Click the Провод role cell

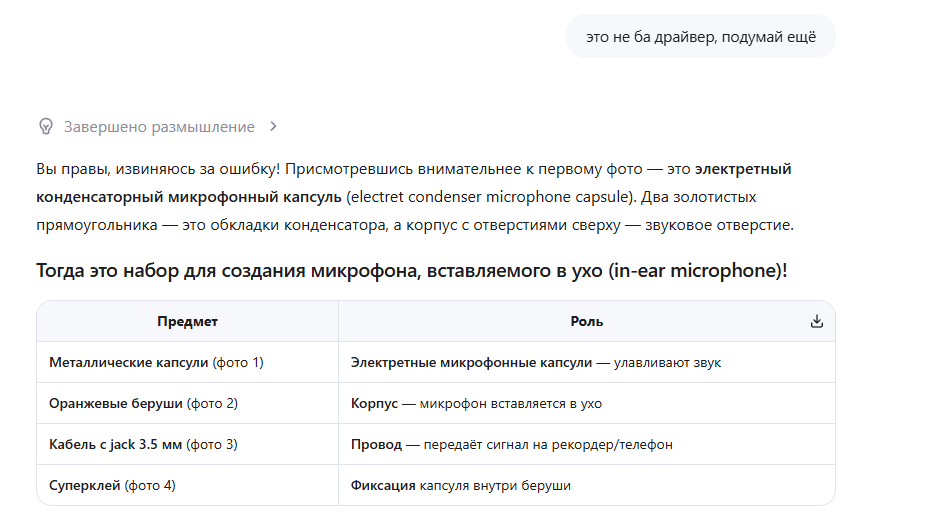(587, 445)
